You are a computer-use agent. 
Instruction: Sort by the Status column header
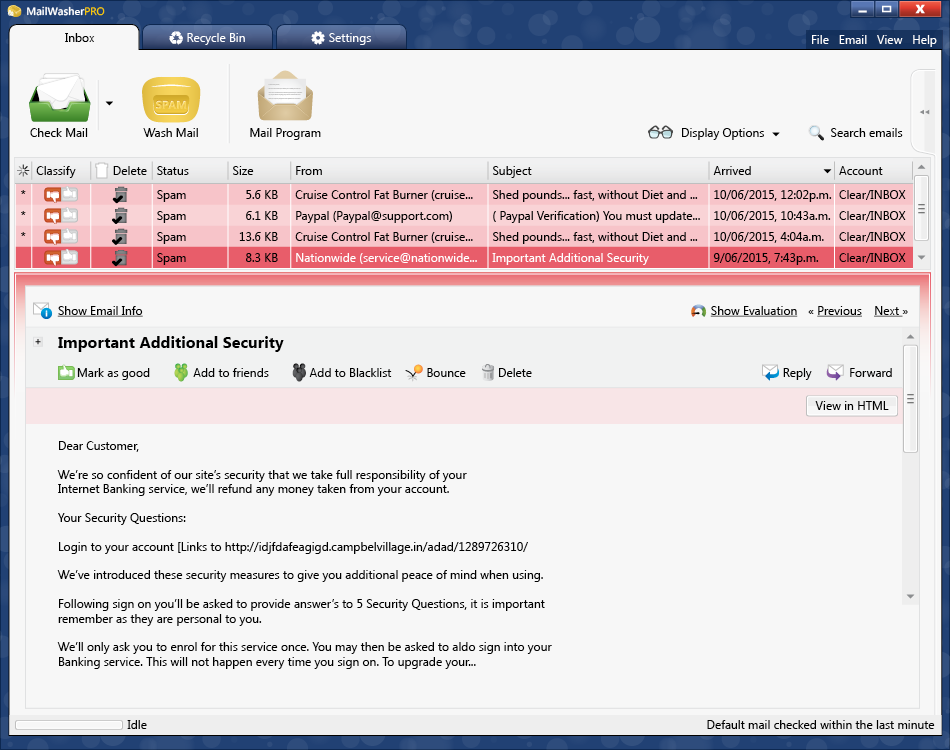190,171
